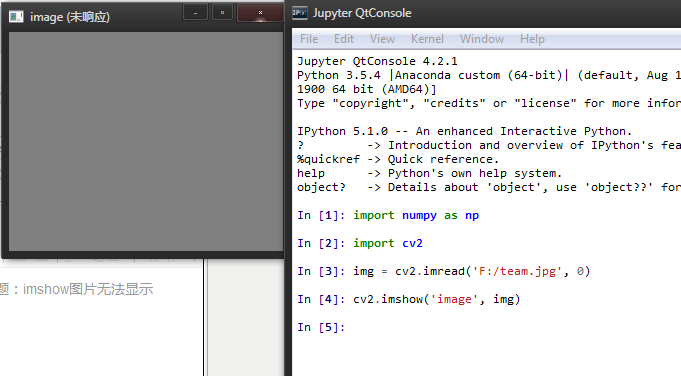Minimize the unresponsive image window
The width and height of the screenshot is (681, 376).
click(x=195, y=13)
